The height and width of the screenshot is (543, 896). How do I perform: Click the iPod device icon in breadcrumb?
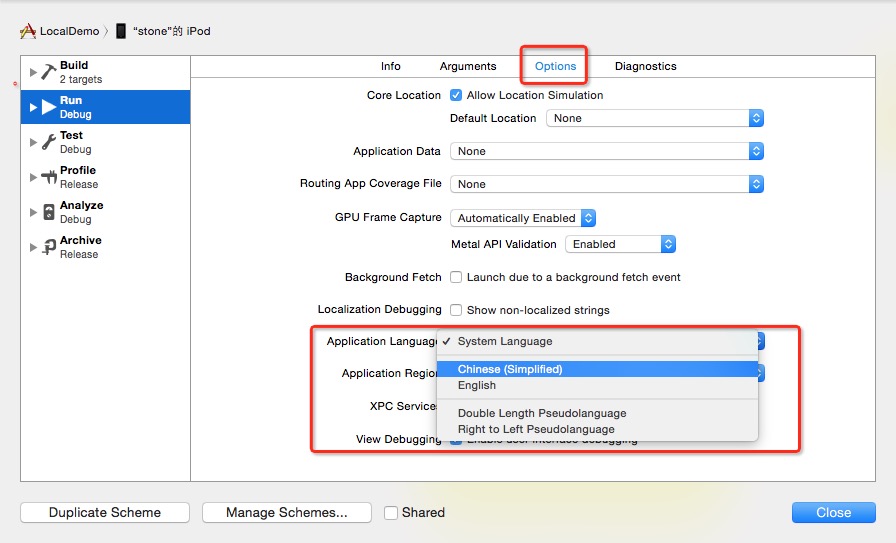pyautogui.click(x=121, y=31)
